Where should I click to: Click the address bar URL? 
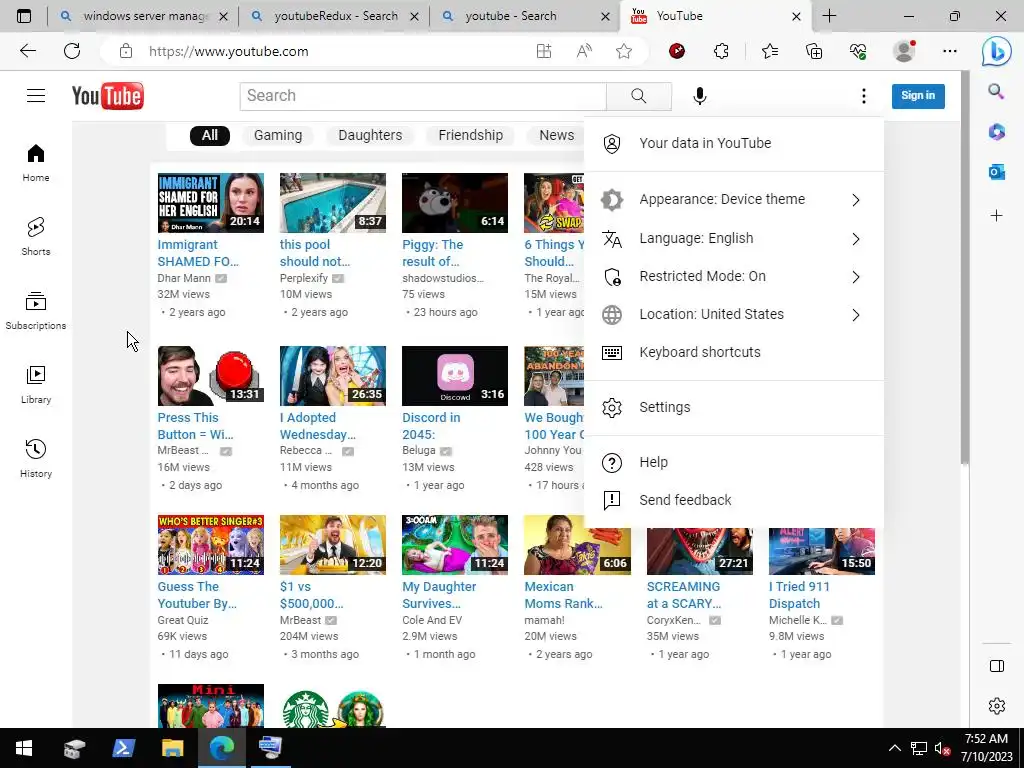tap(229, 51)
